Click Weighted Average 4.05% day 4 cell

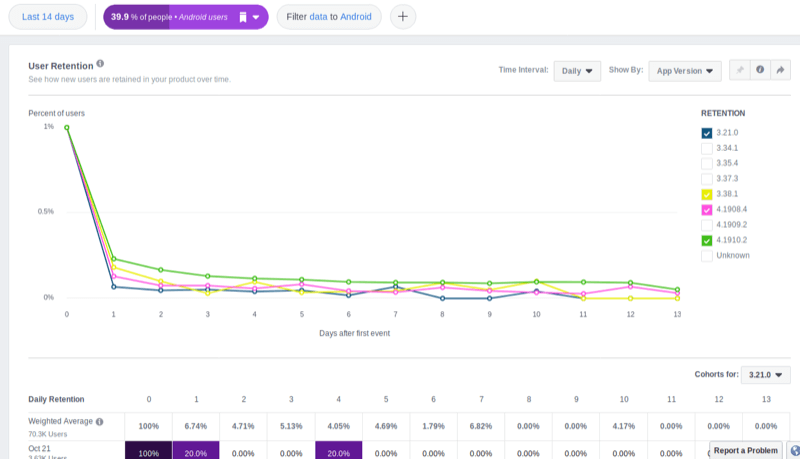[x=338, y=426]
